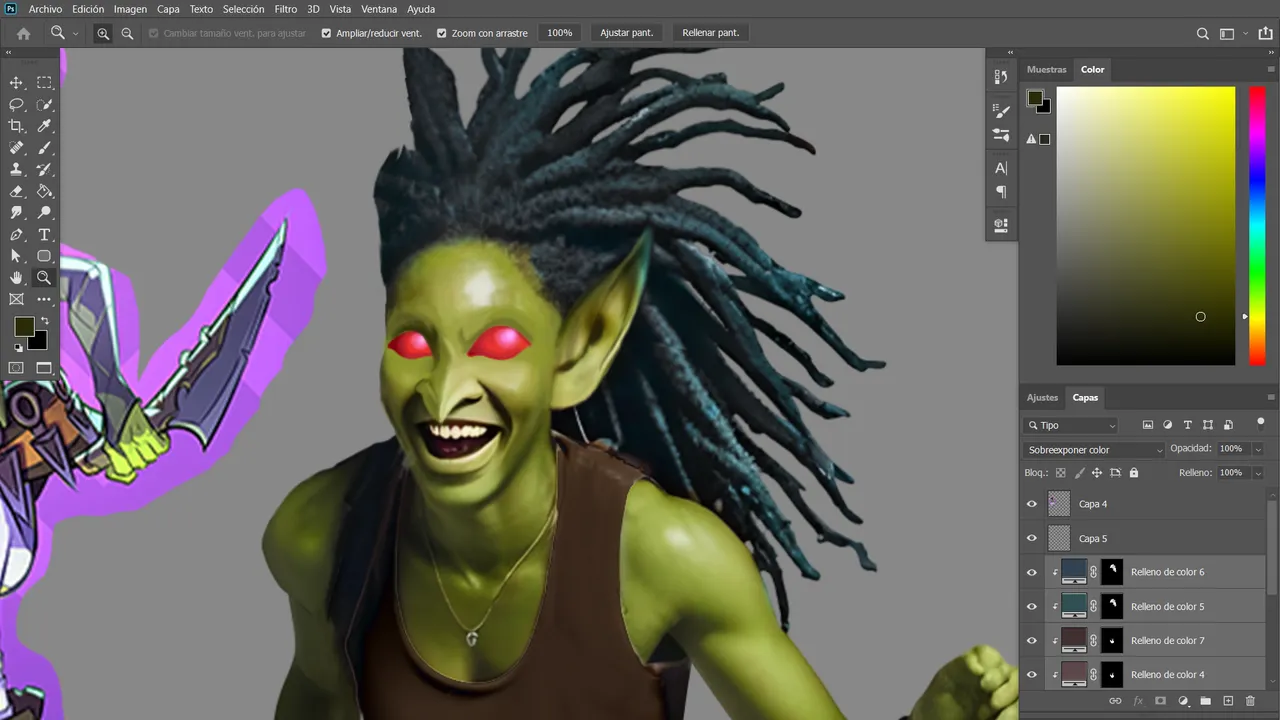Select the Hand tool
Viewport: 1280px width, 720px height.
(16, 278)
